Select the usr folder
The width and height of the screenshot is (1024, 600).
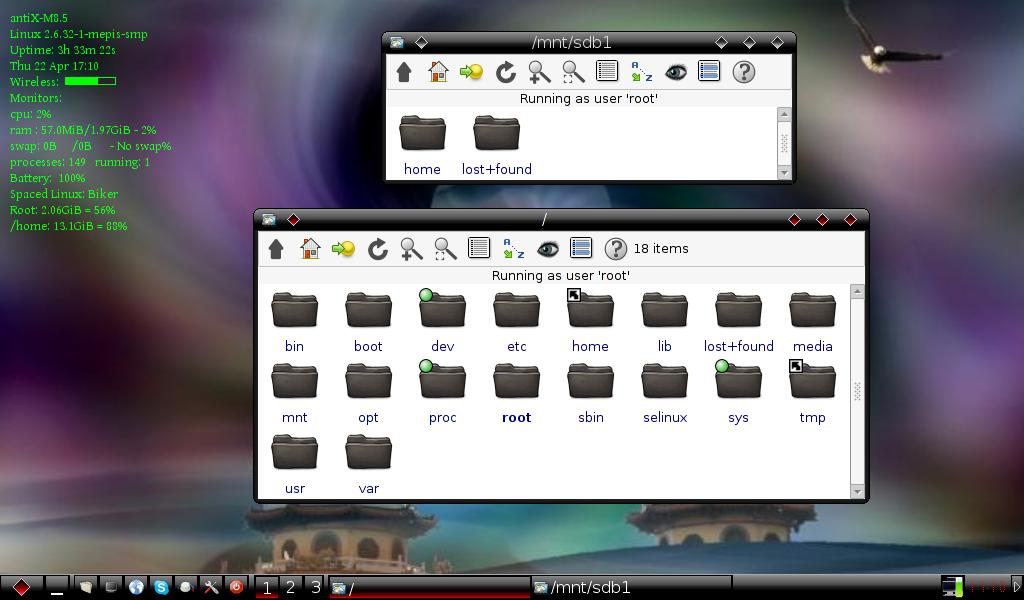click(295, 464)
